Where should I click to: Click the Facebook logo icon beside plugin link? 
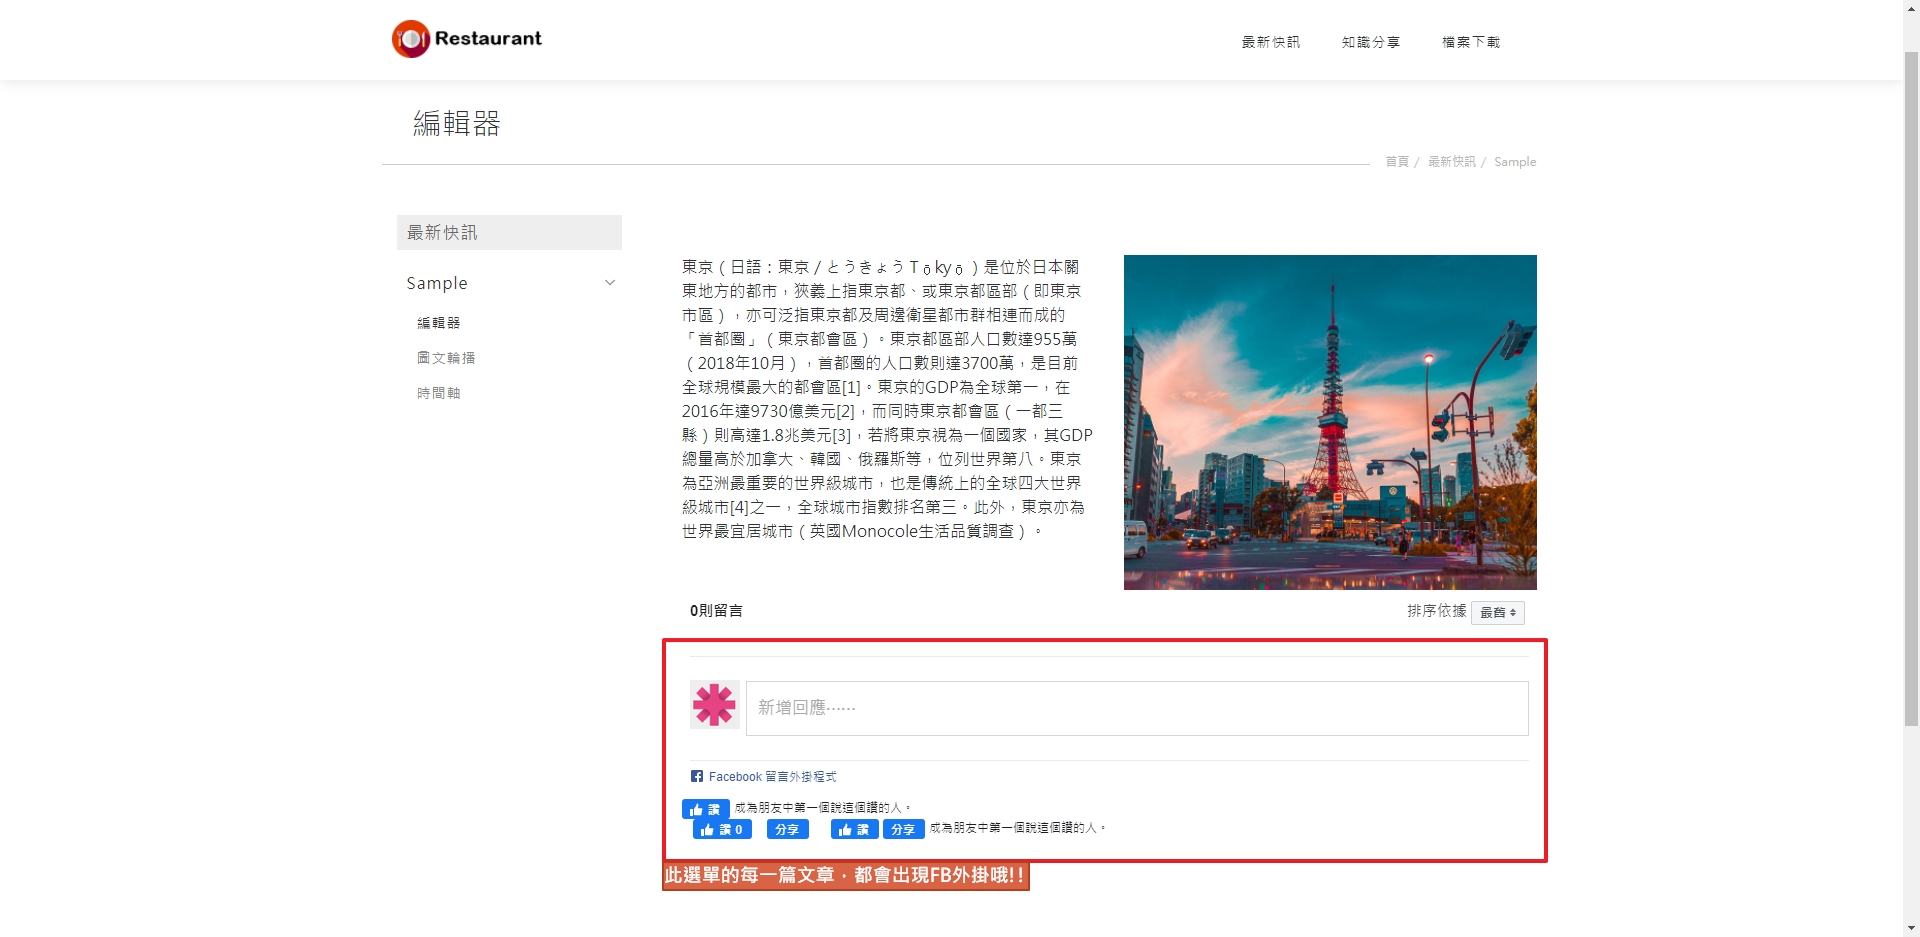(697, 776)
